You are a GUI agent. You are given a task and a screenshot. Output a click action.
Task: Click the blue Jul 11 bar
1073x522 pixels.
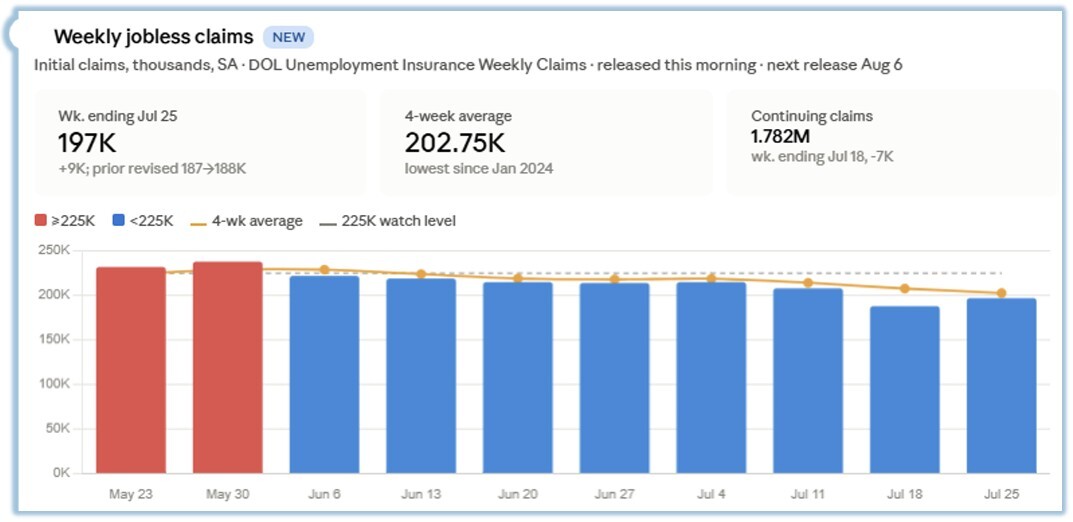point(808,380)
